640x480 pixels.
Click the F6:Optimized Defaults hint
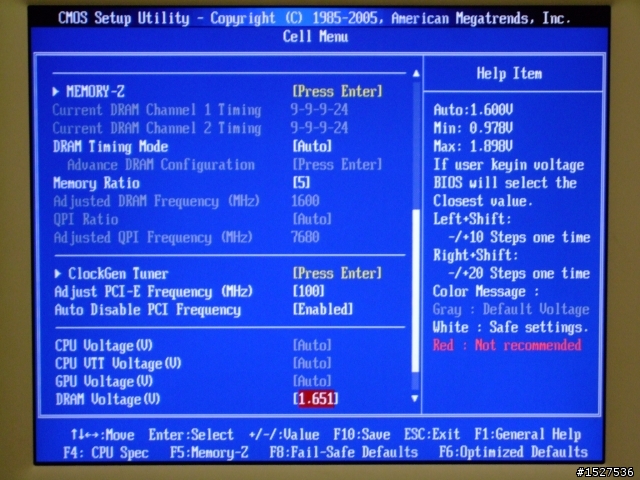pyautogui.click(x=513, y=452)
